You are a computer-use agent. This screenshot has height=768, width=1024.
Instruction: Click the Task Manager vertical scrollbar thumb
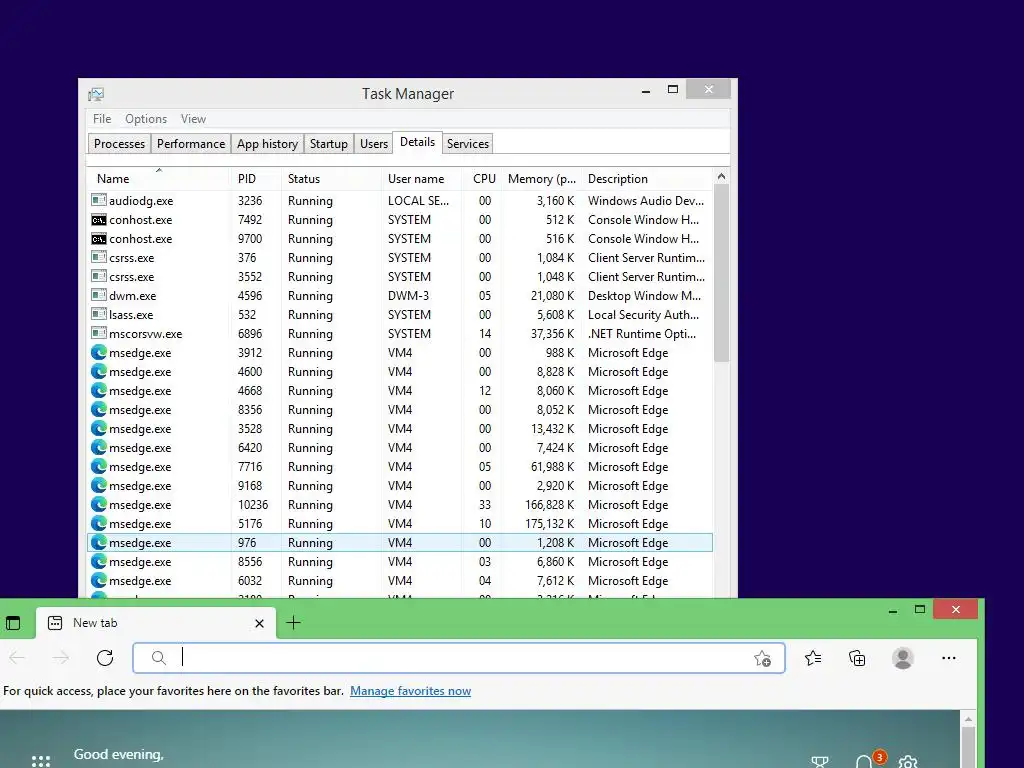(x=721, y=273)
